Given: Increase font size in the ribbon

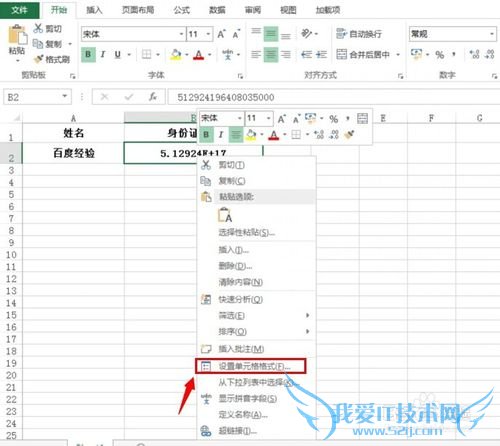Looking at the screenshot, I should [x=221, y=34].
